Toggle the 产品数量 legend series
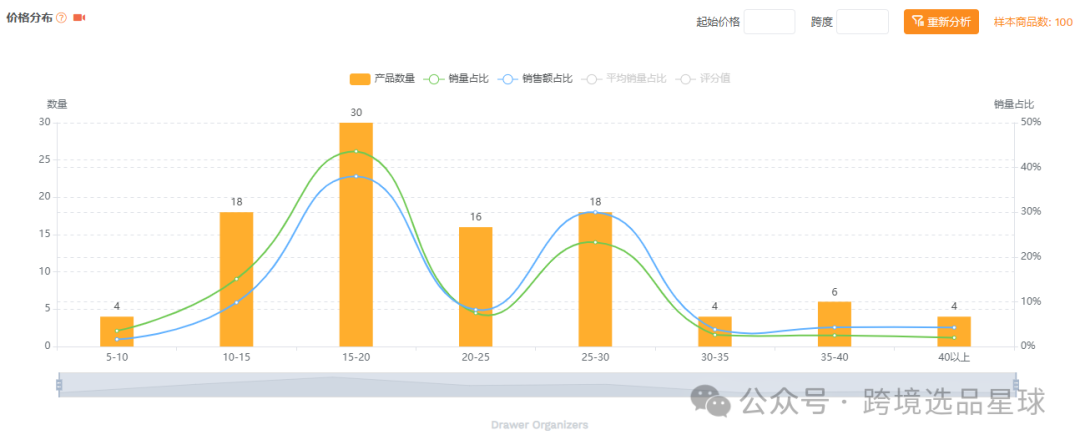The height and width of the screenshot is (445, 1080). pyautogui.click(x=382, y=79)
